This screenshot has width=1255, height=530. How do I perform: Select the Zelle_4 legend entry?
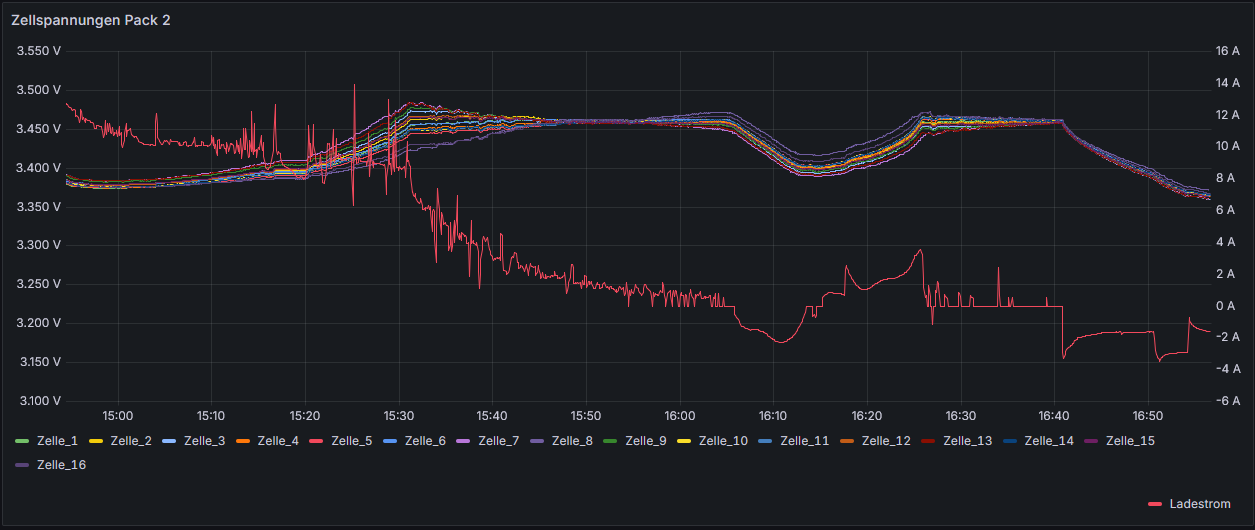tap(278, 440)
